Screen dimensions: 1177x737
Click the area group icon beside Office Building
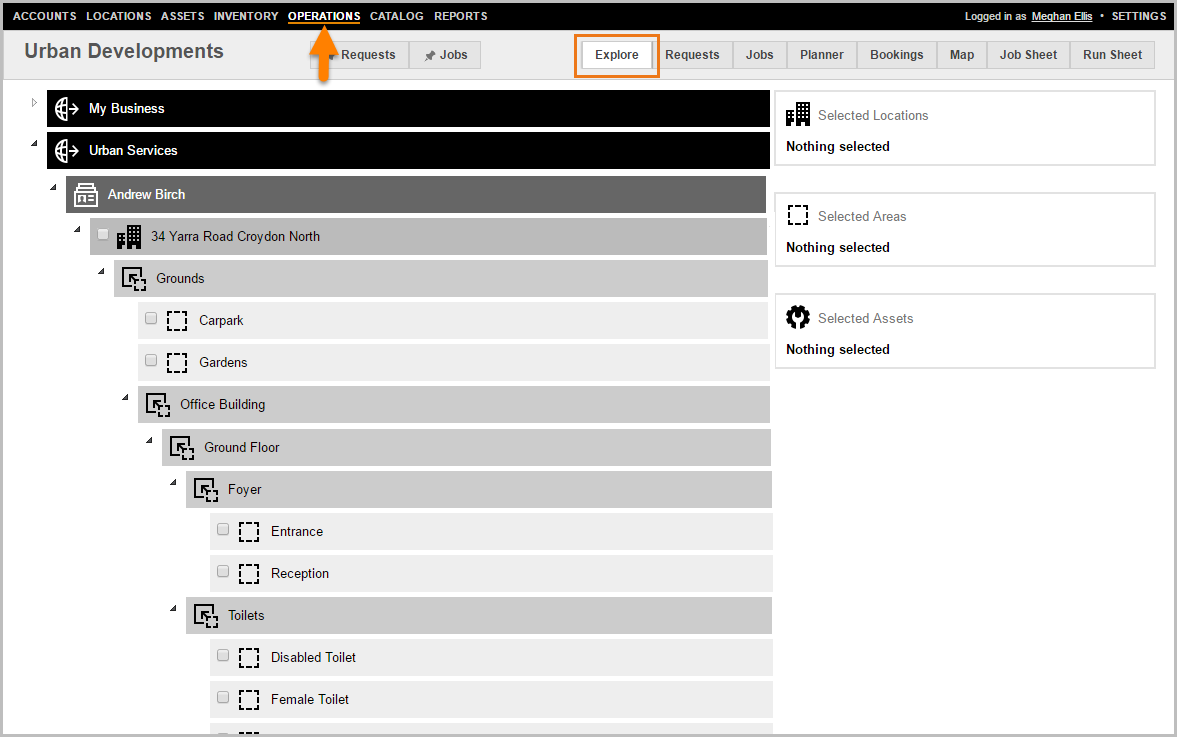point(158,405)
